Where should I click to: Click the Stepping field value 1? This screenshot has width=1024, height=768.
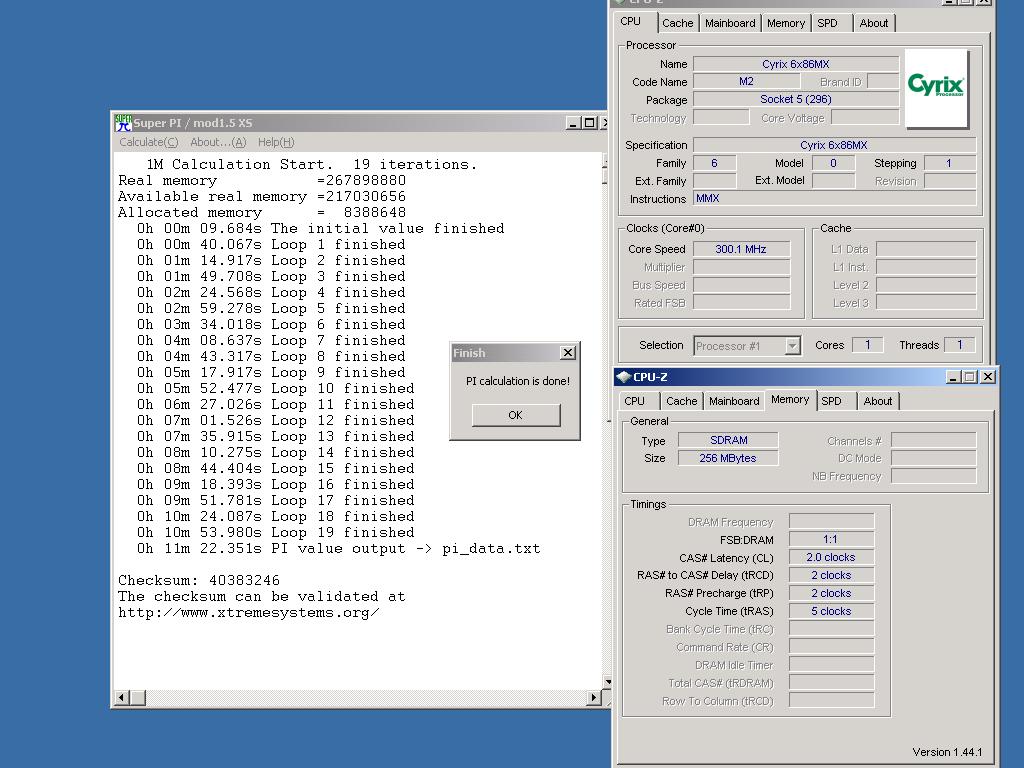(x=950, y=163)
